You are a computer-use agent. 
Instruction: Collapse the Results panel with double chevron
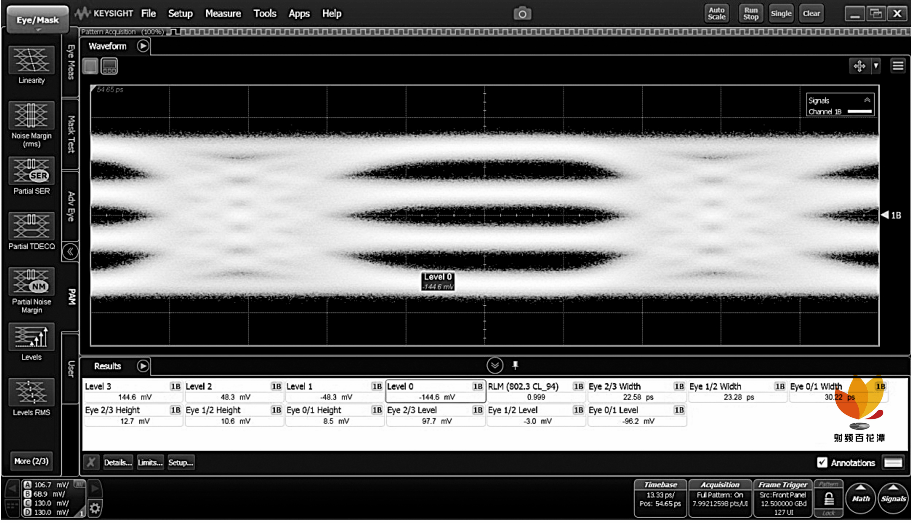(x=494, y=365)
